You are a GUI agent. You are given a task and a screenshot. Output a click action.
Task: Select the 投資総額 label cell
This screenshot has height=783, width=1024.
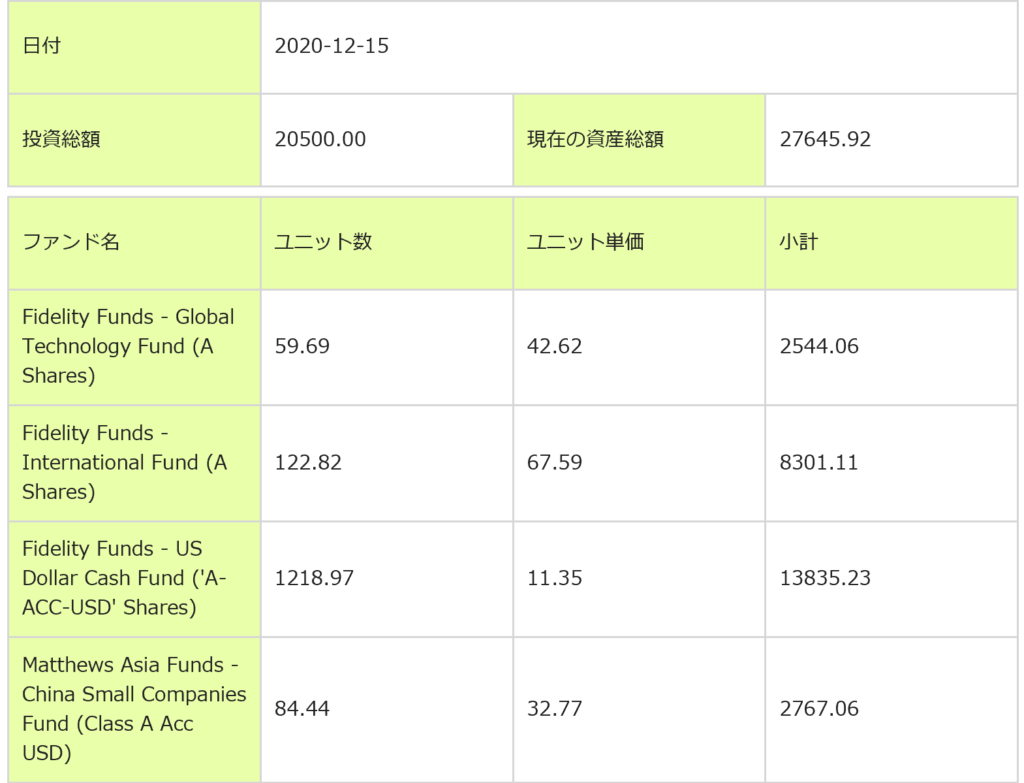point(61,139)
